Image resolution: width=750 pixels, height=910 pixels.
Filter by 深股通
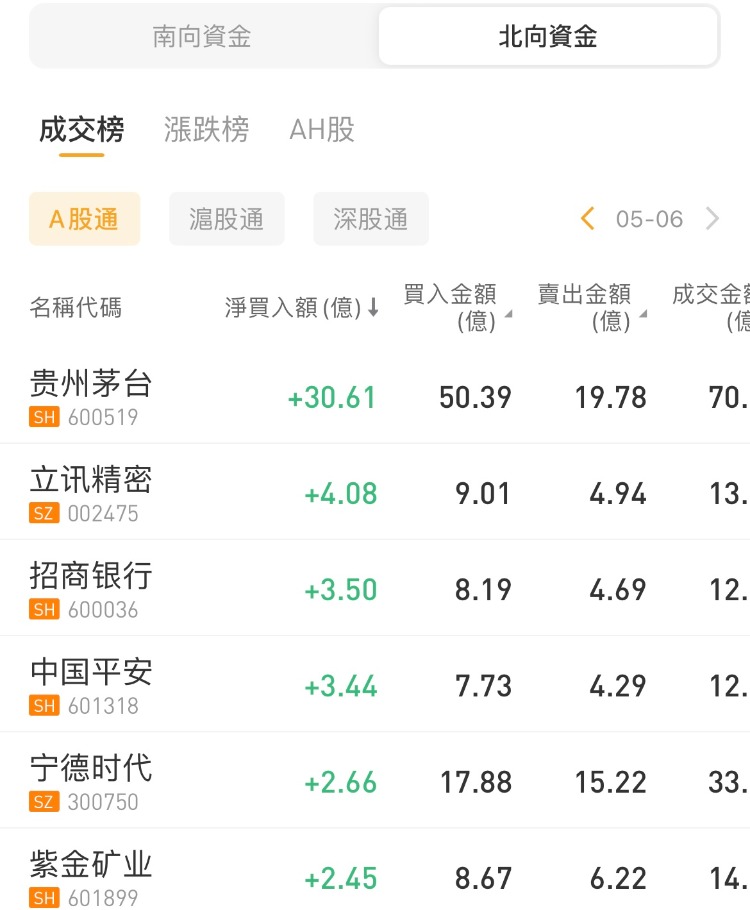click(371, 219)
